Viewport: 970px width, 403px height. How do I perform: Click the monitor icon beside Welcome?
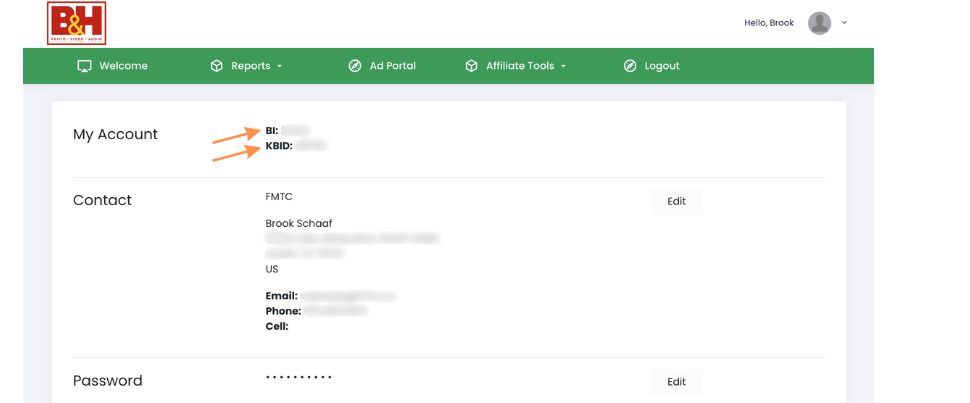(x=84, y=66)
